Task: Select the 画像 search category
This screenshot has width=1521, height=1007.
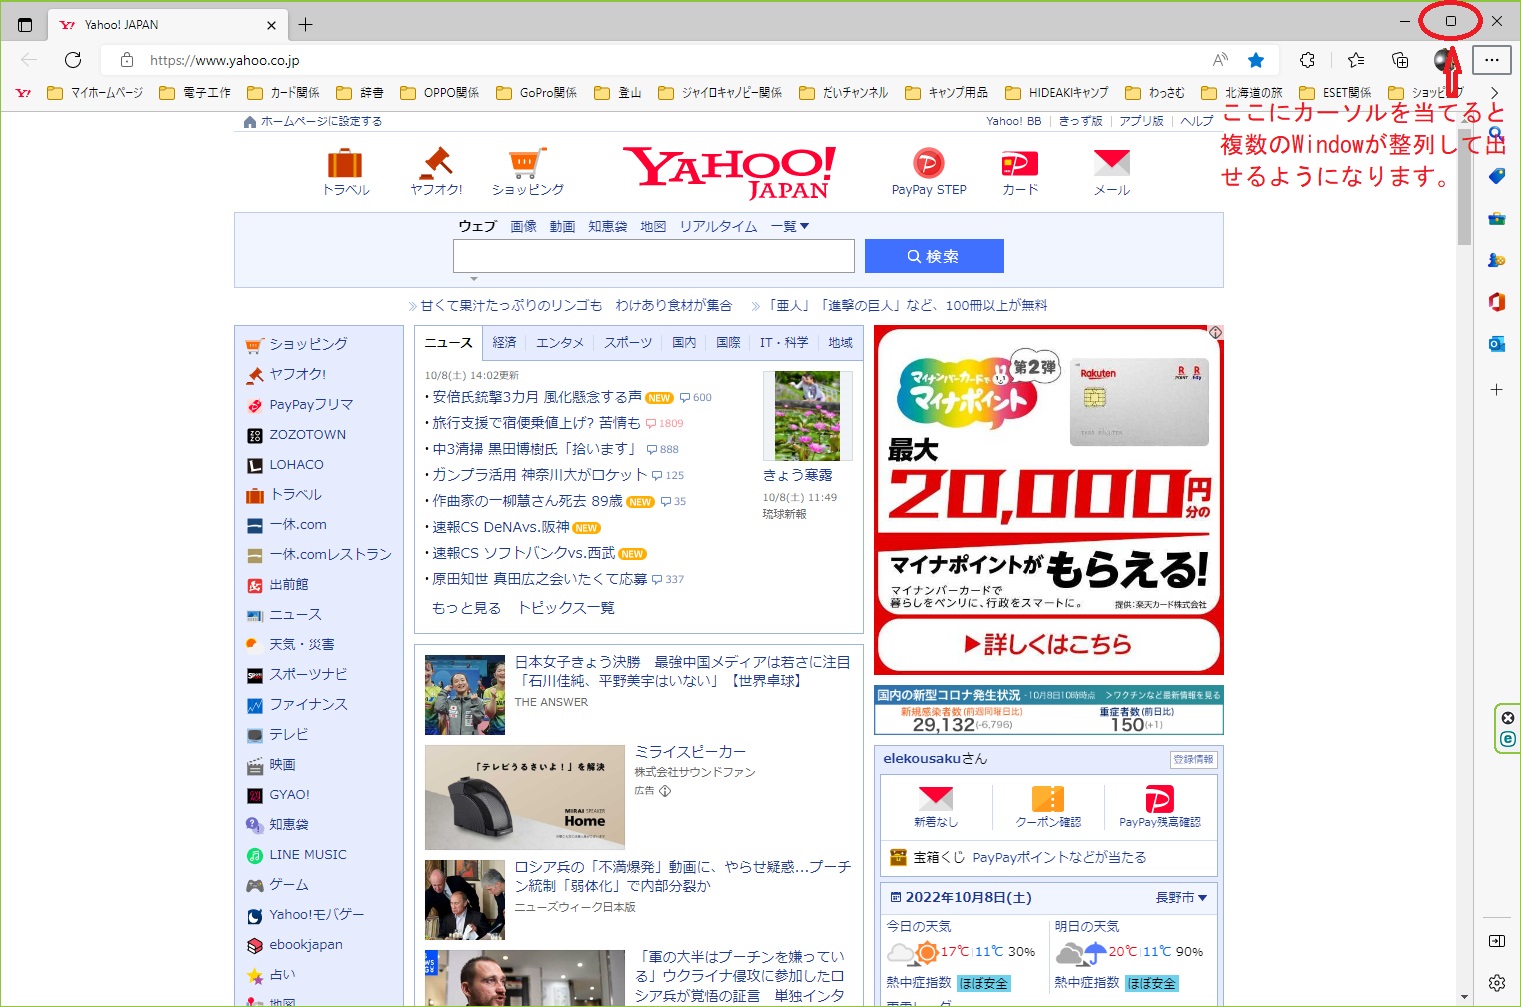Action: click(523, 226)
